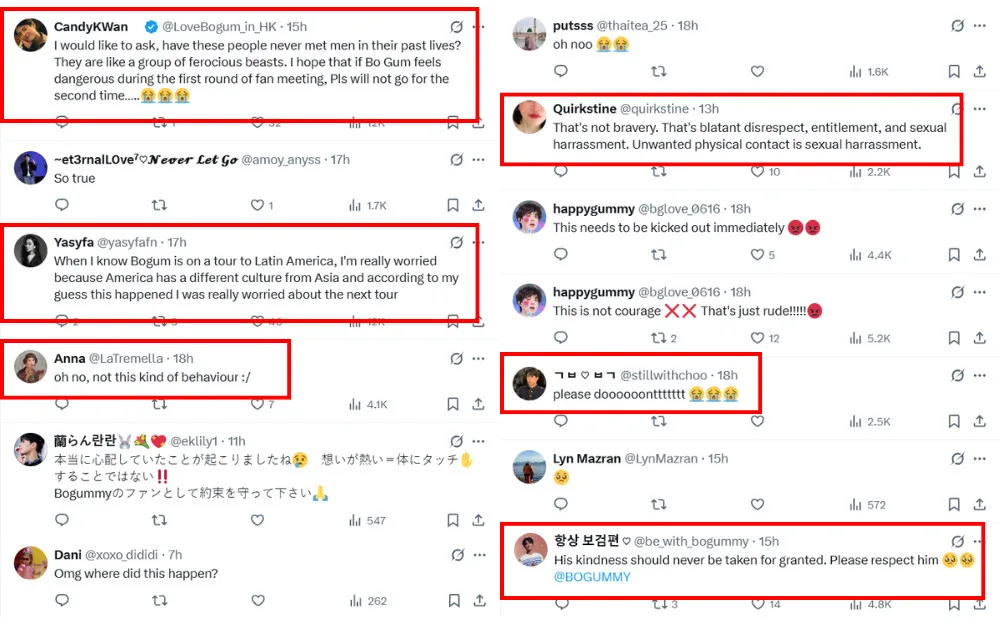This screenshot has height=623, width=1000.
Task: Reply to amoy_anyss's "So true" tweet
Action: (x=62, y=205)
